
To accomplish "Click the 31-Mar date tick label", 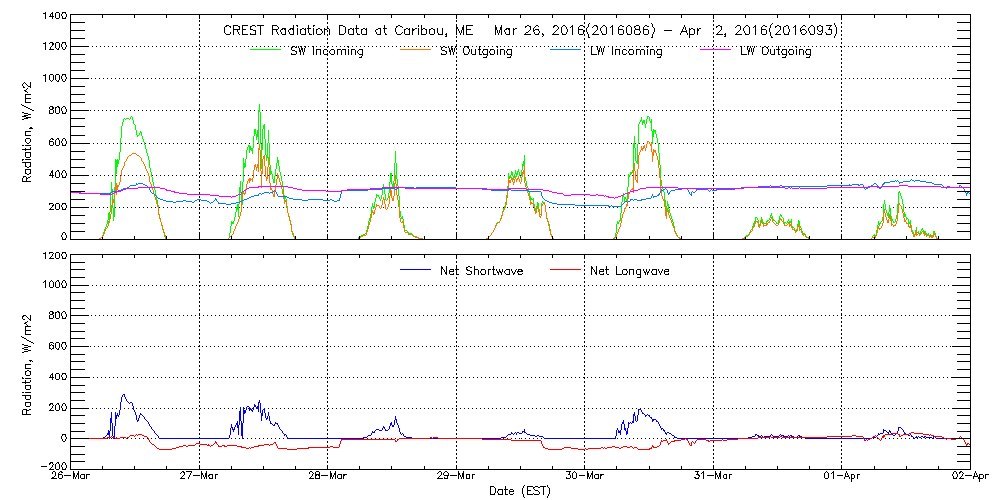I will [713, 477].
